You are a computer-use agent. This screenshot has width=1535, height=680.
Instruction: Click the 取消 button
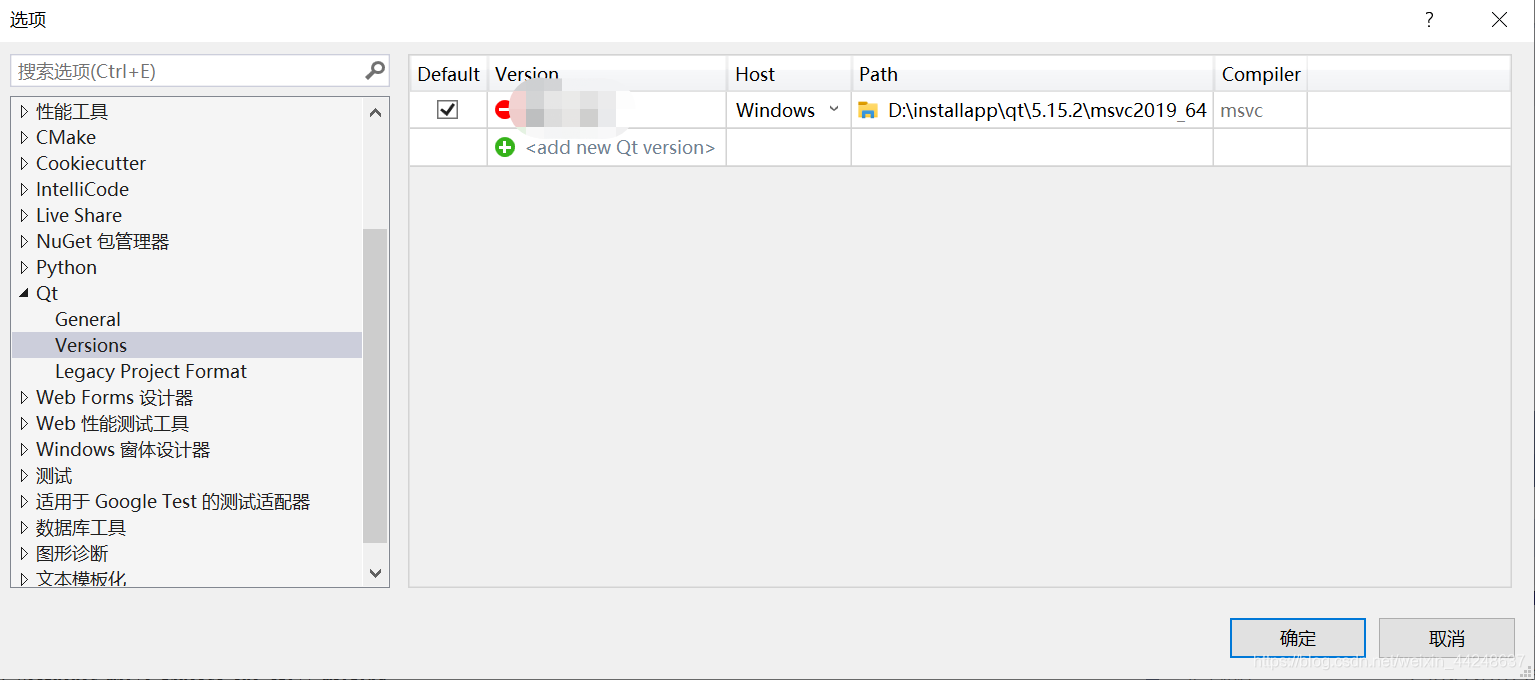1446,638
